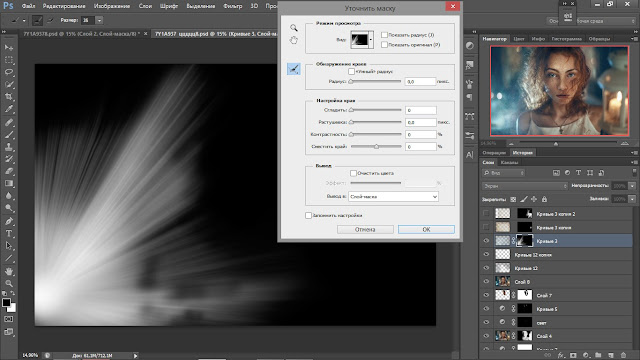Select the Dodge tool

[x=9, y=208]
